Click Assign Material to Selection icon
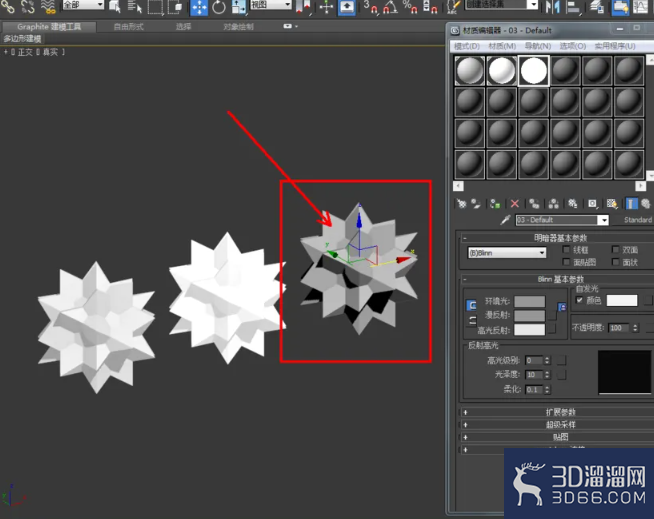The width and height of the screenshot is (654, 519). click(x=495, y=204)
